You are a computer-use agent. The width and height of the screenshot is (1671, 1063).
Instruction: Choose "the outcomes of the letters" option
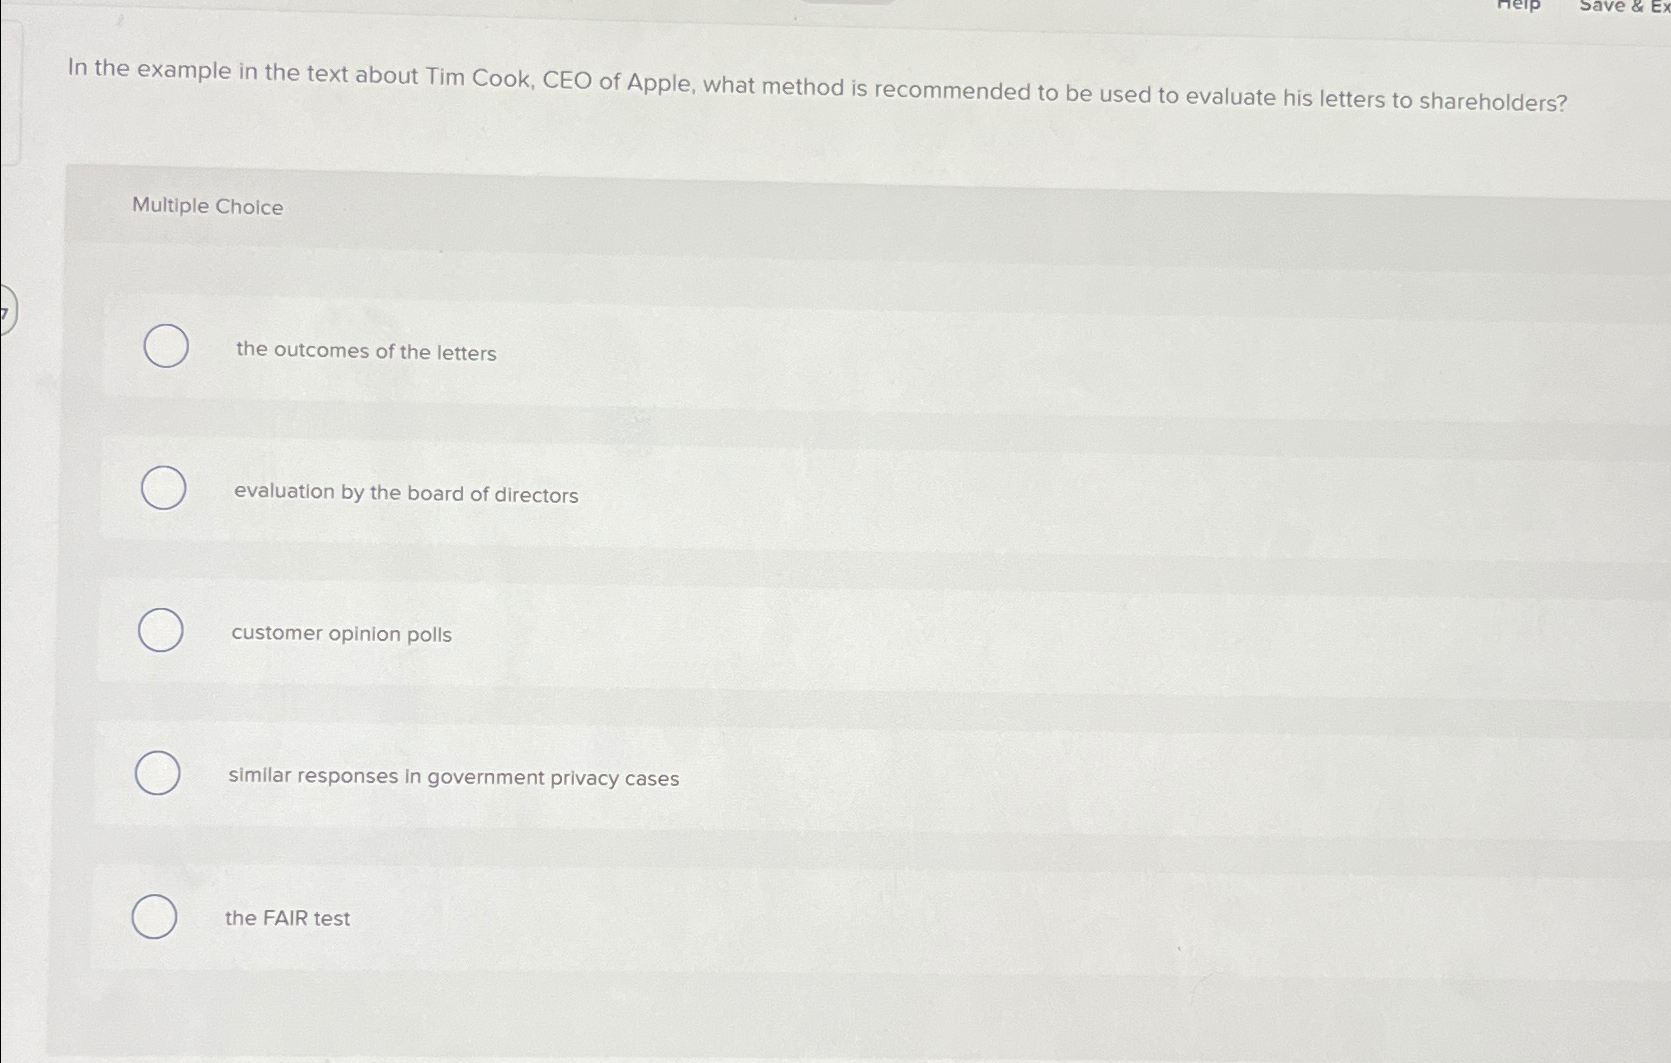click(166, 346)
